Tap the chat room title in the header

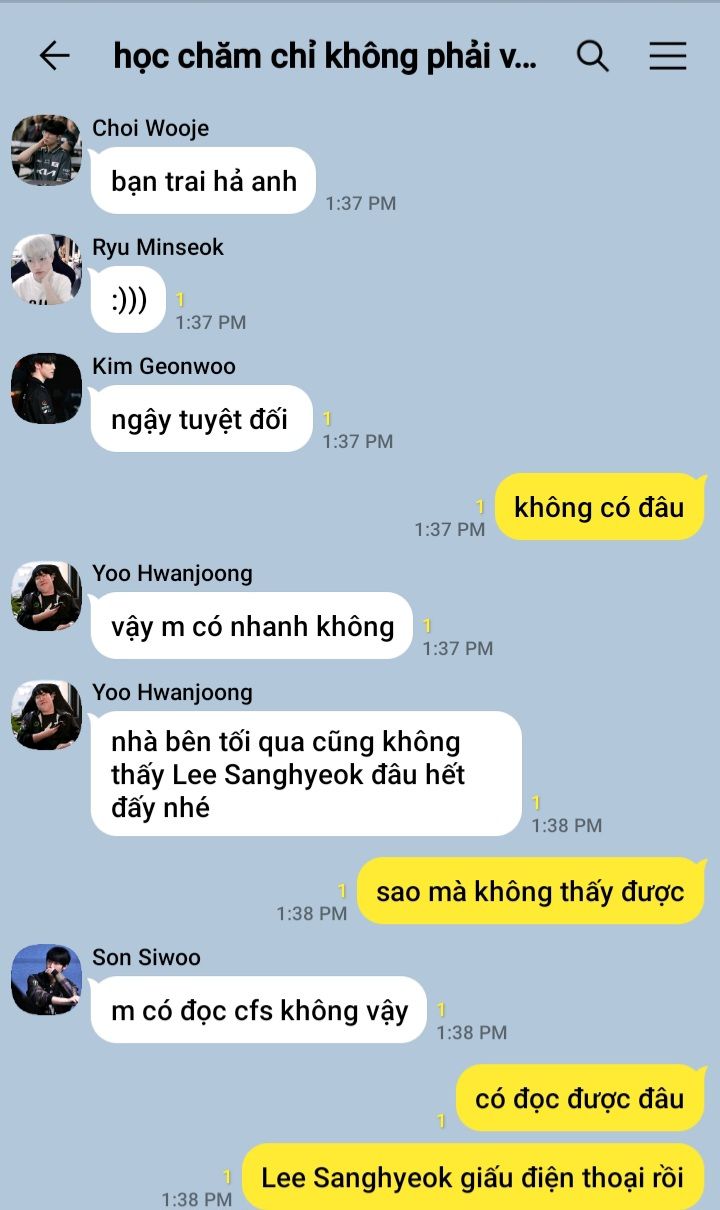tap(325, 57)
